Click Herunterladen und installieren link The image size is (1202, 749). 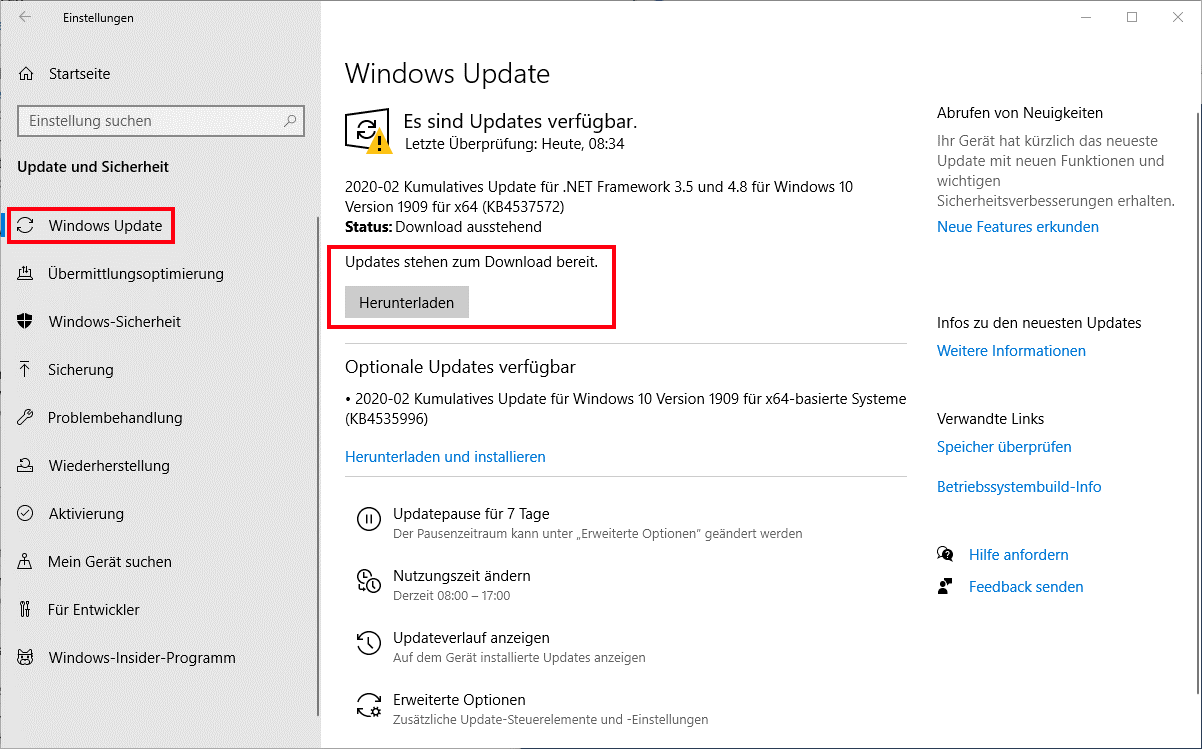pyautogui.click(x=445, y=456)
